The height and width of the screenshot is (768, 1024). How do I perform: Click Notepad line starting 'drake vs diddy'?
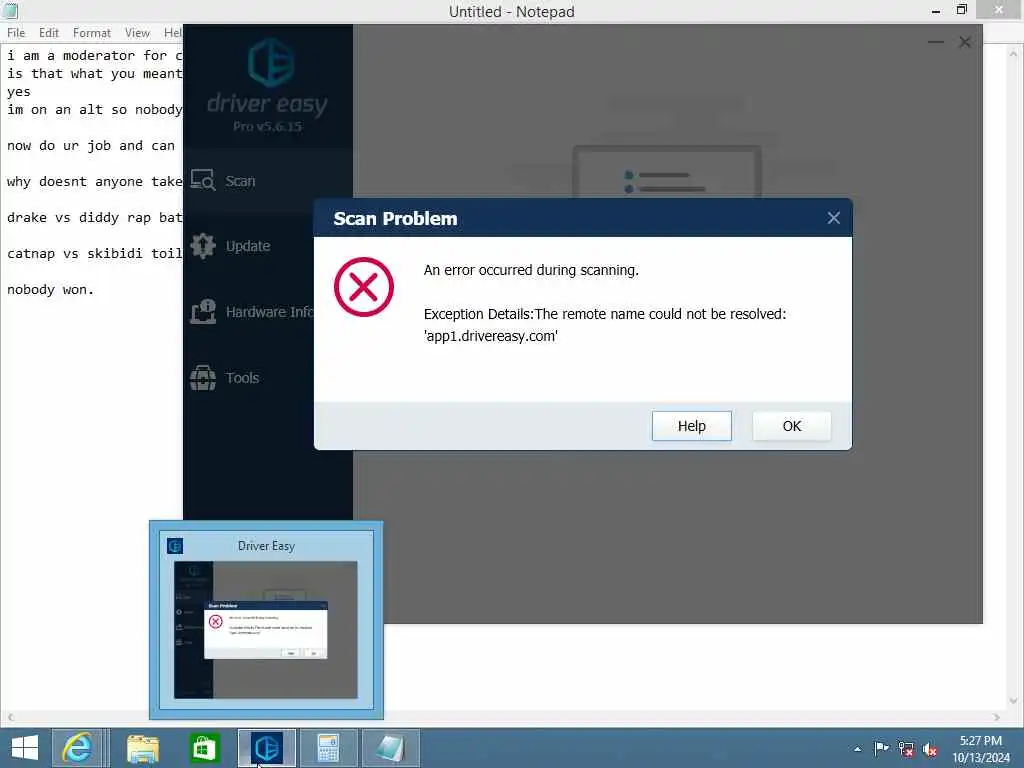95,217
